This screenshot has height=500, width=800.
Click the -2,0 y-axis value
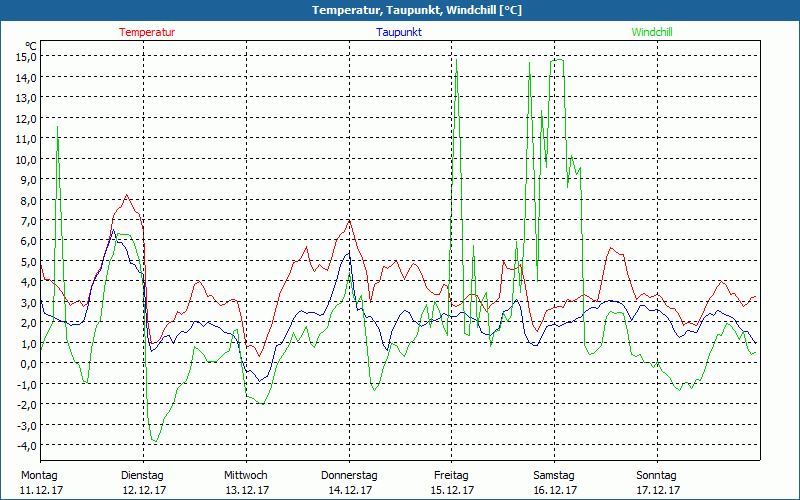[x=27, y=405]
